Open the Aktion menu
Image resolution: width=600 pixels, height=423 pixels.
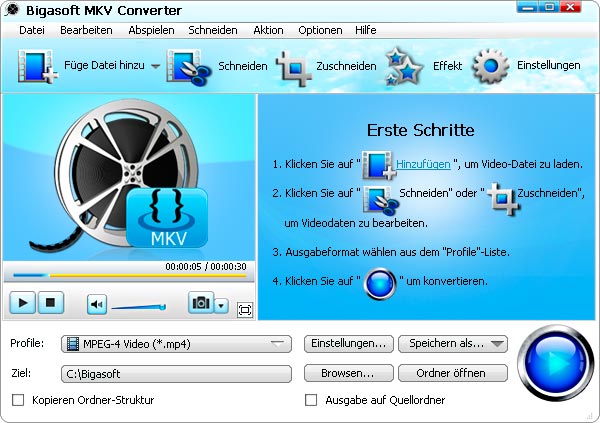pyautogui.click(x=268, y=30)
